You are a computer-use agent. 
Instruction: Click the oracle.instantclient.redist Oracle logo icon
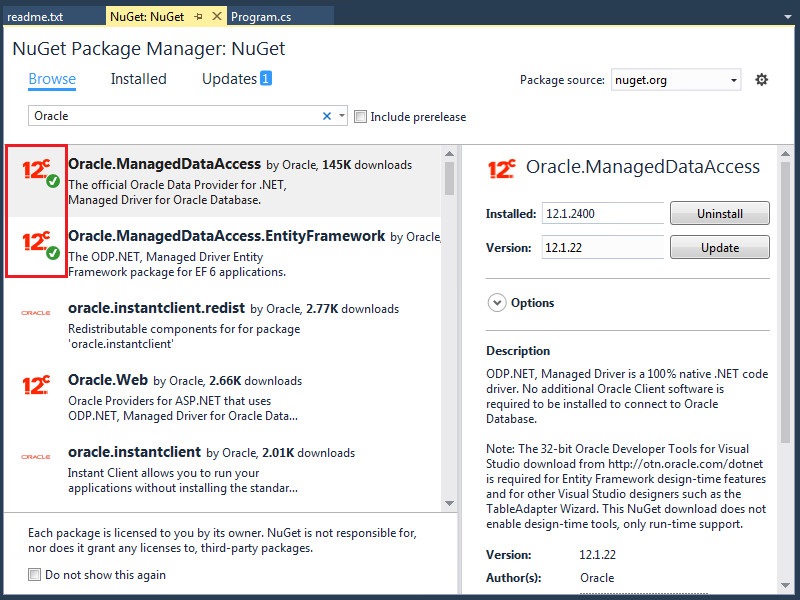click(x=34, y=314)
